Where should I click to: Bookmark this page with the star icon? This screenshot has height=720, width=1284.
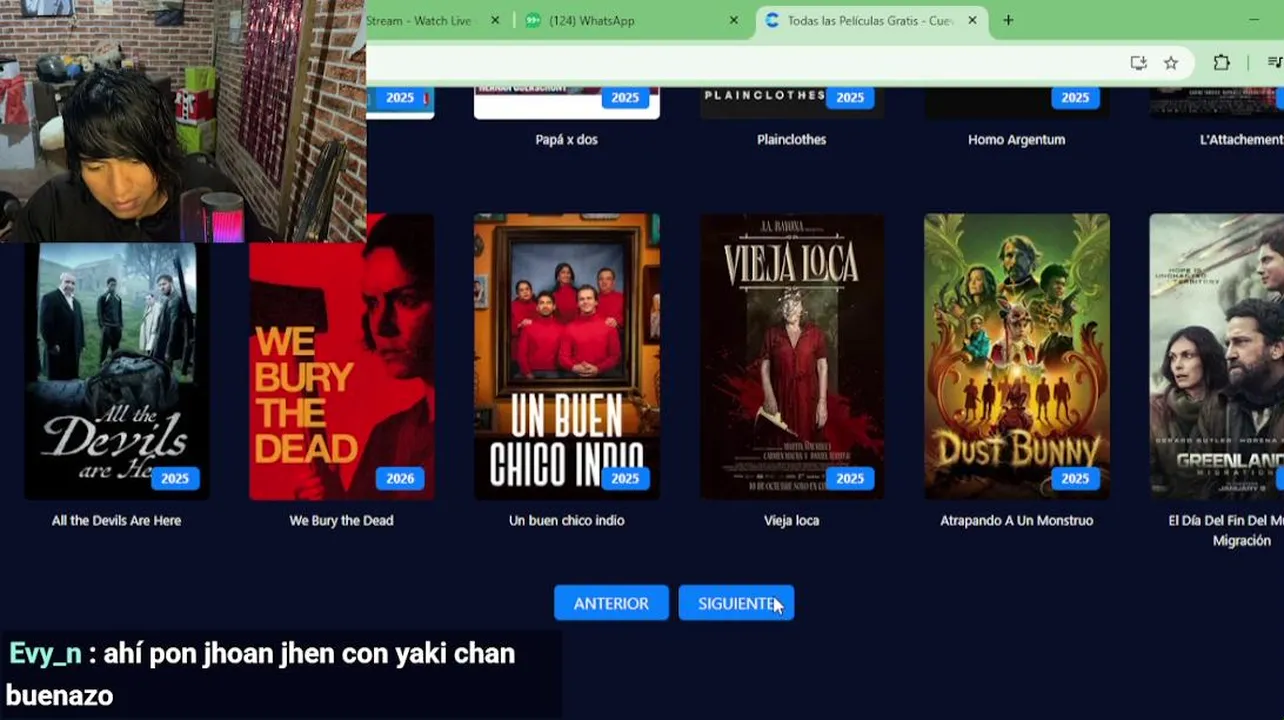pos(1171,63)
